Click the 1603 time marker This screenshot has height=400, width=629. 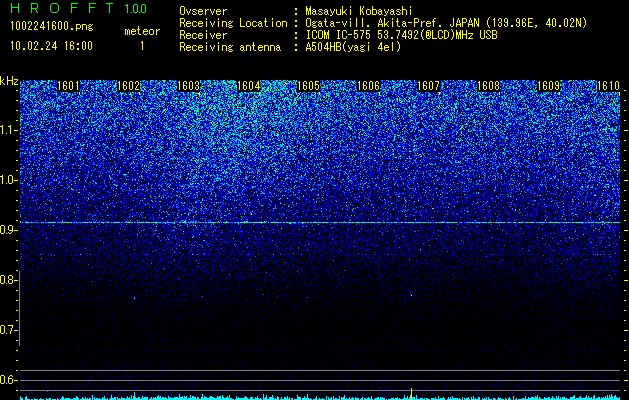pyautogui.click(x=188, y=86)
